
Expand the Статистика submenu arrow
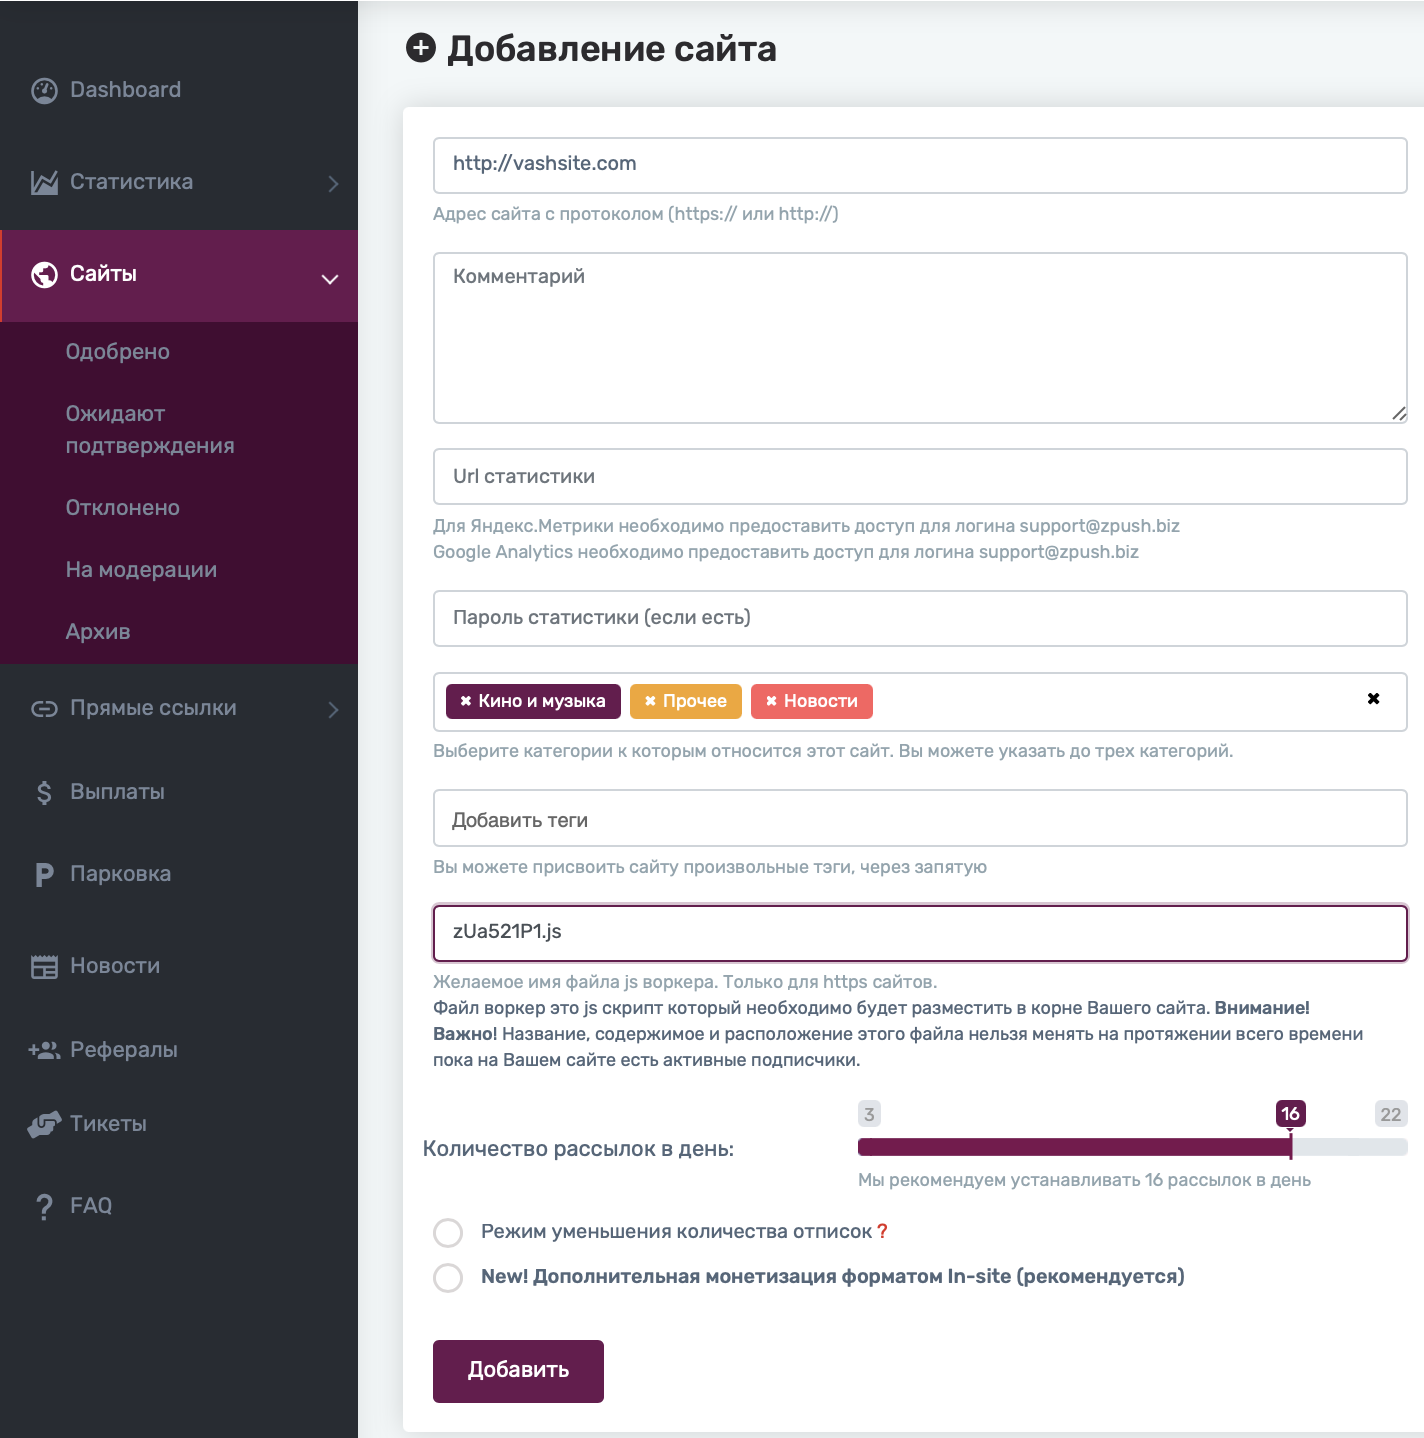click(333, 184)
